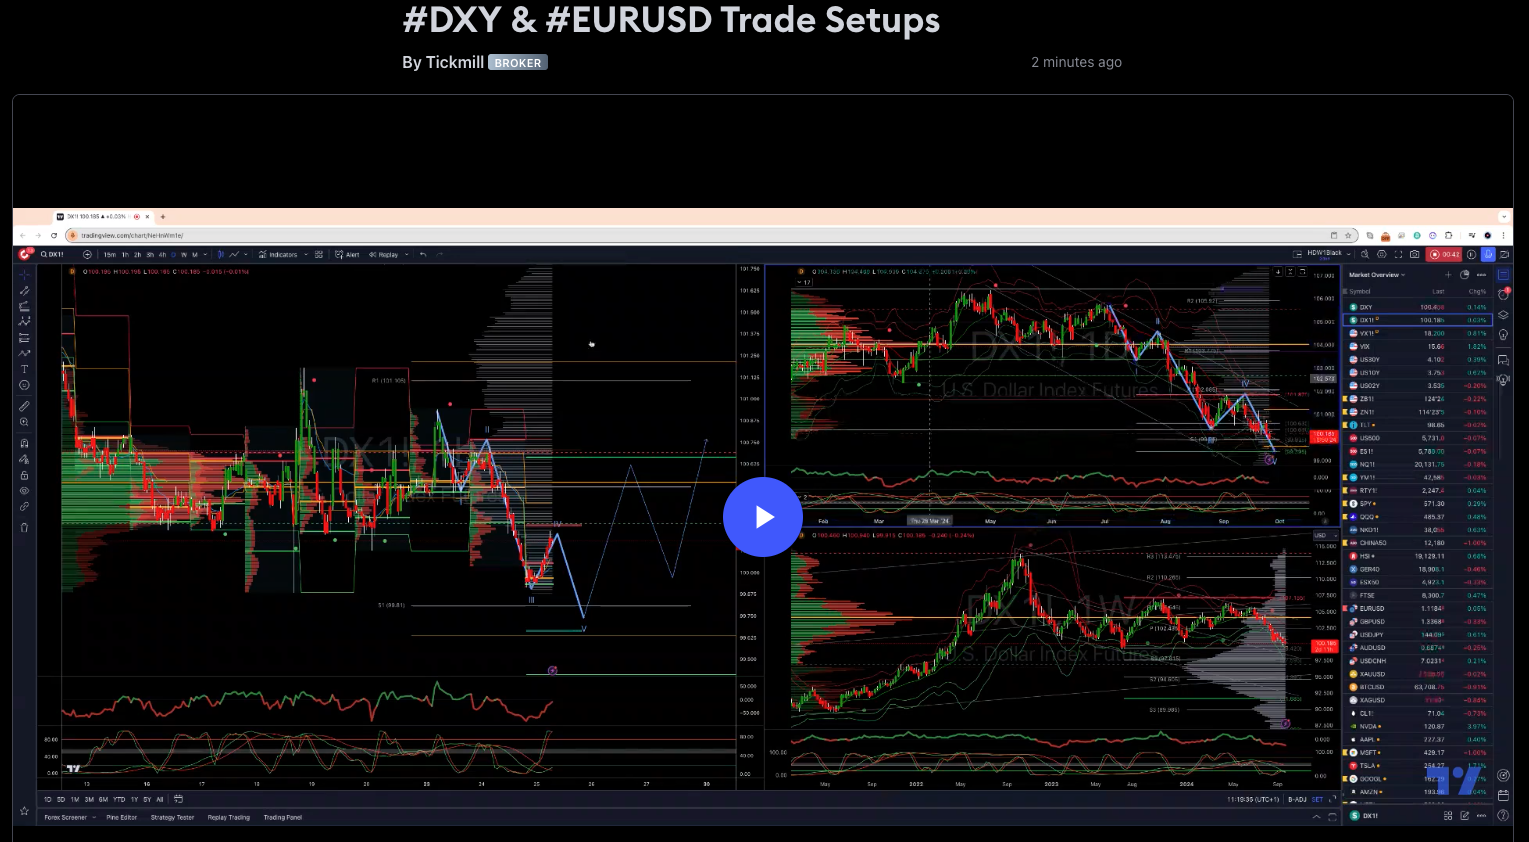Select the 15m timeframe
This screenshot has width=1529, height=842.
(110, 254)
